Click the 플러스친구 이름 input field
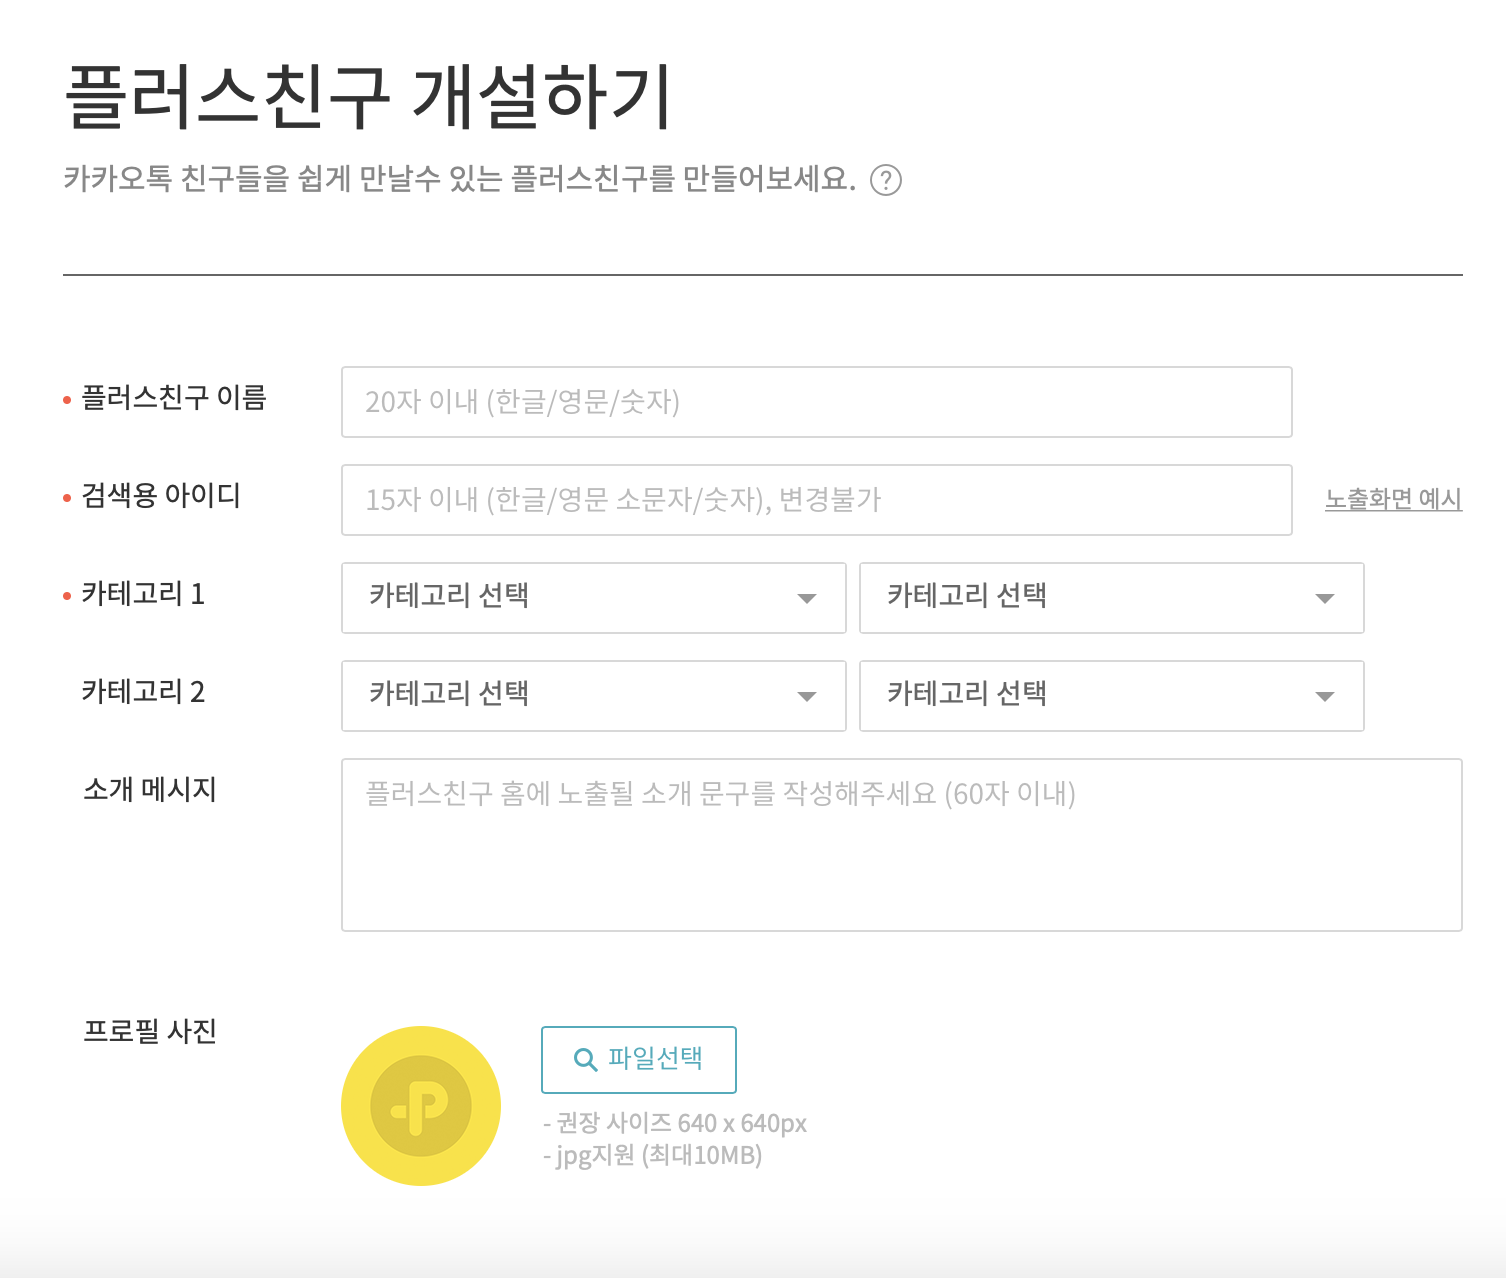 (817, 402)
